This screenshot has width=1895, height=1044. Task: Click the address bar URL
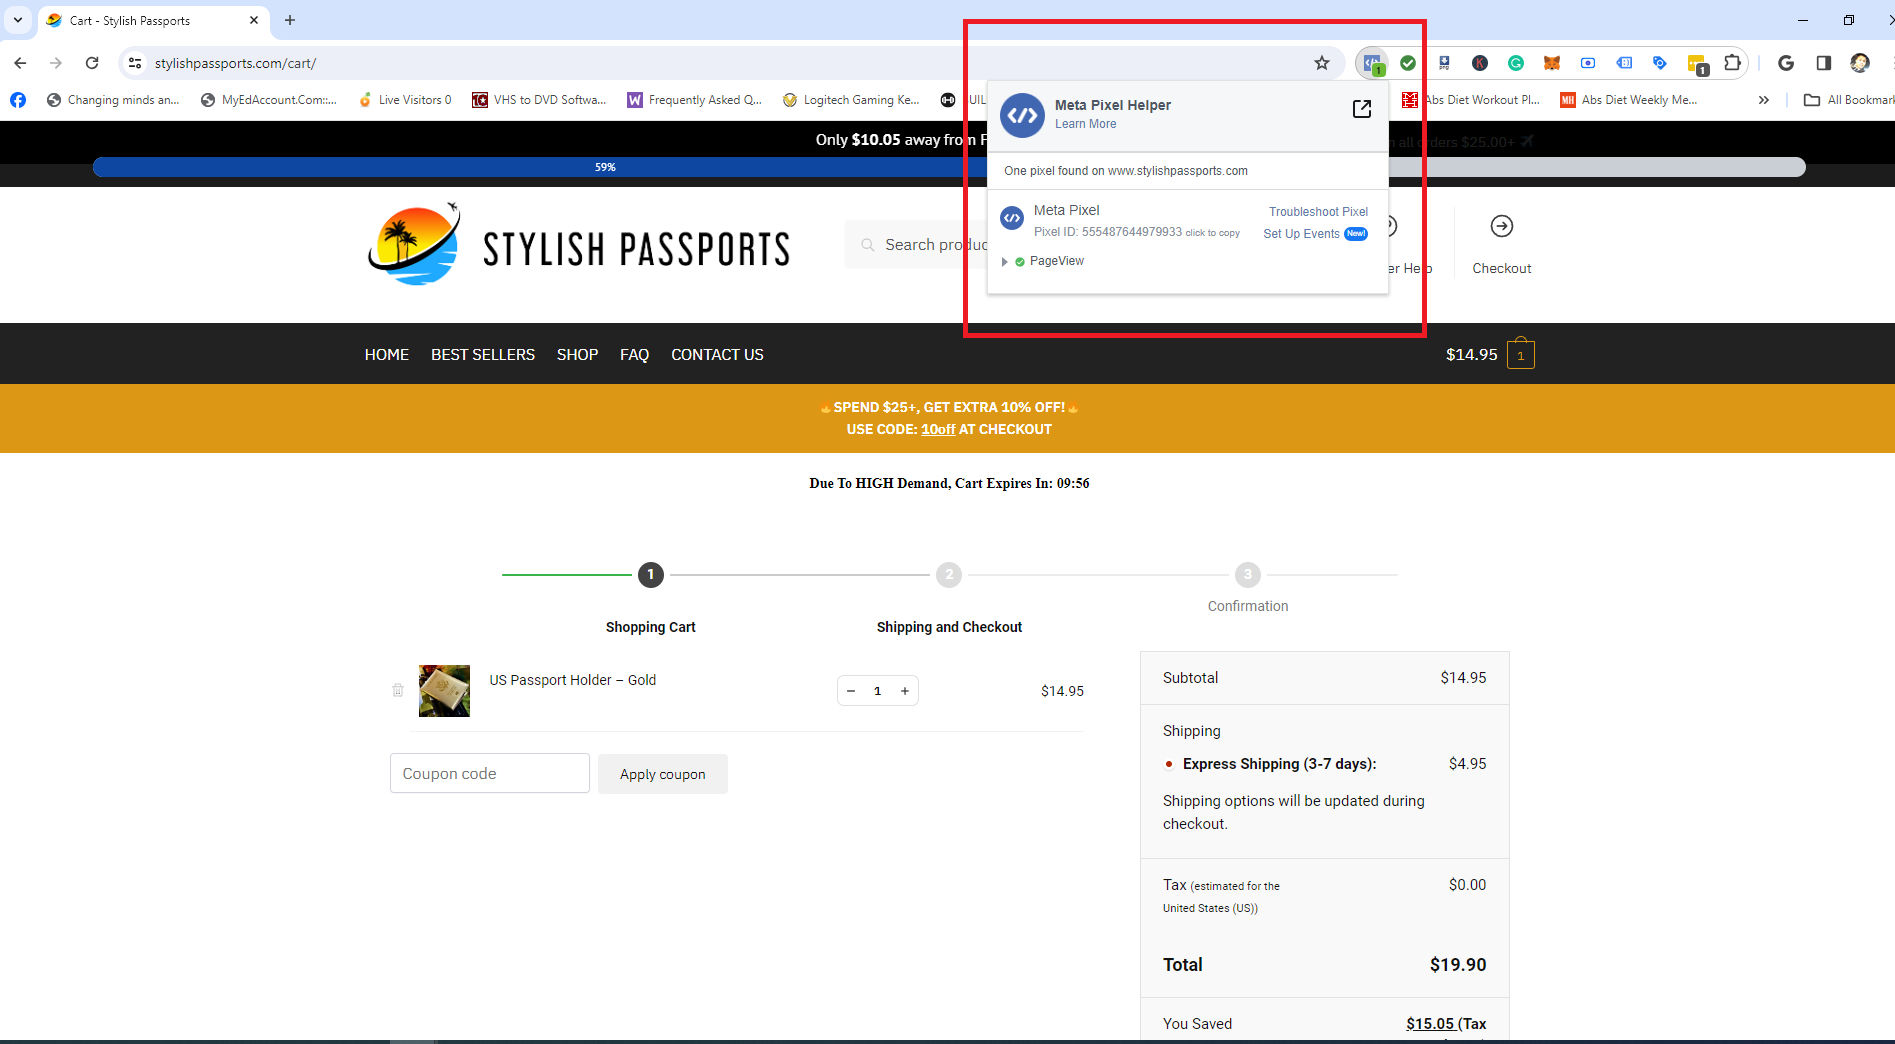235,63
